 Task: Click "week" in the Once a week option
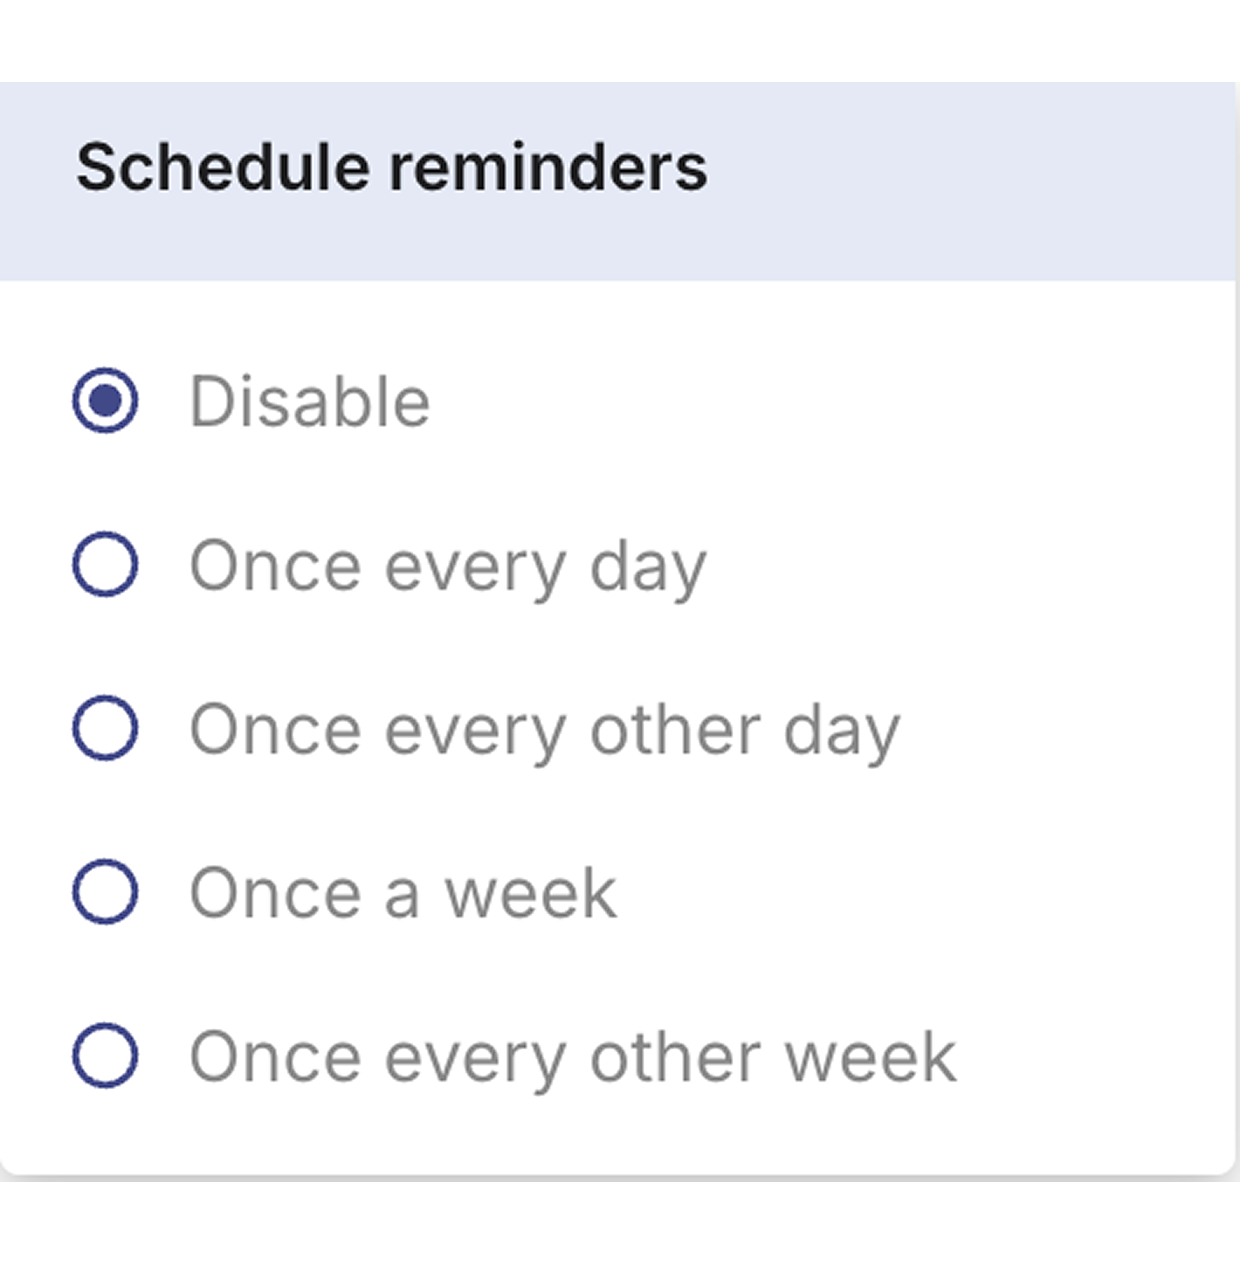(530, 893)
